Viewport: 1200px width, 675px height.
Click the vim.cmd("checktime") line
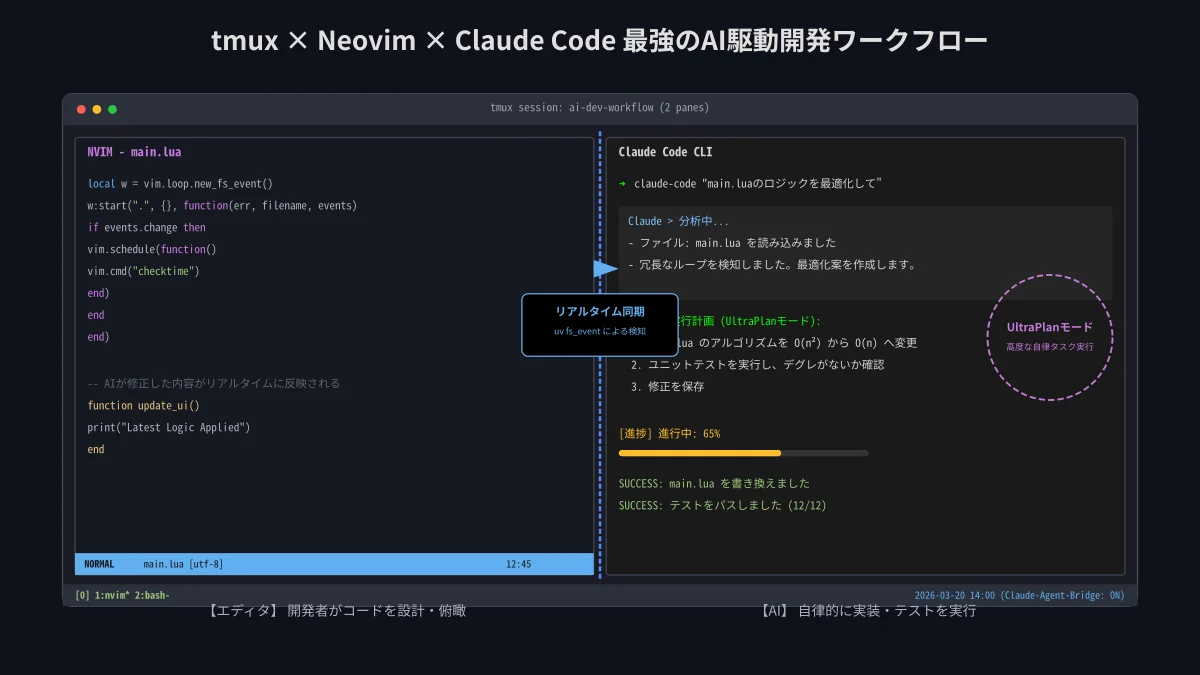(144, 272)
